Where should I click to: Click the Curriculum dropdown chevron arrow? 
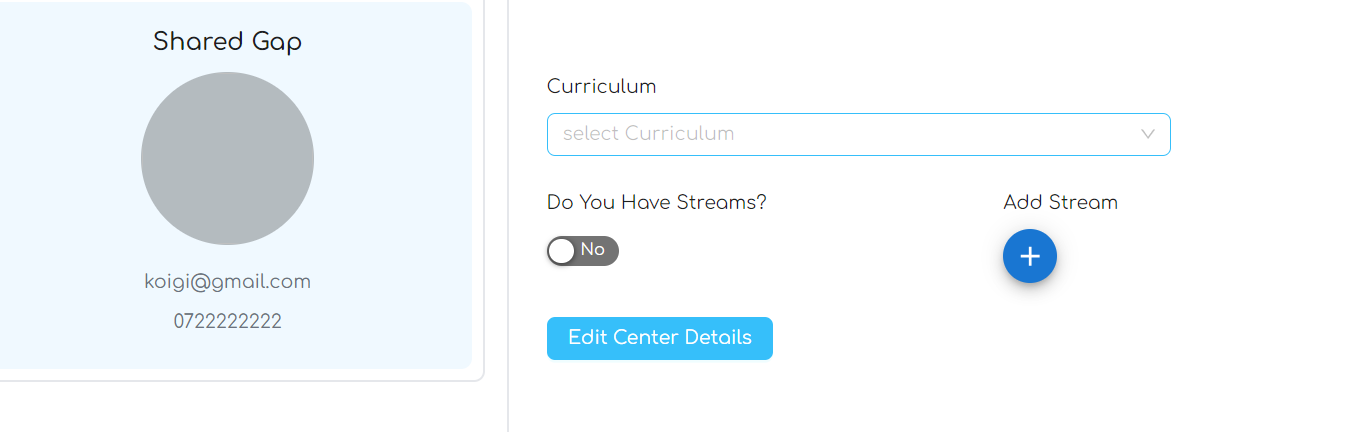tap(1148, 134)
